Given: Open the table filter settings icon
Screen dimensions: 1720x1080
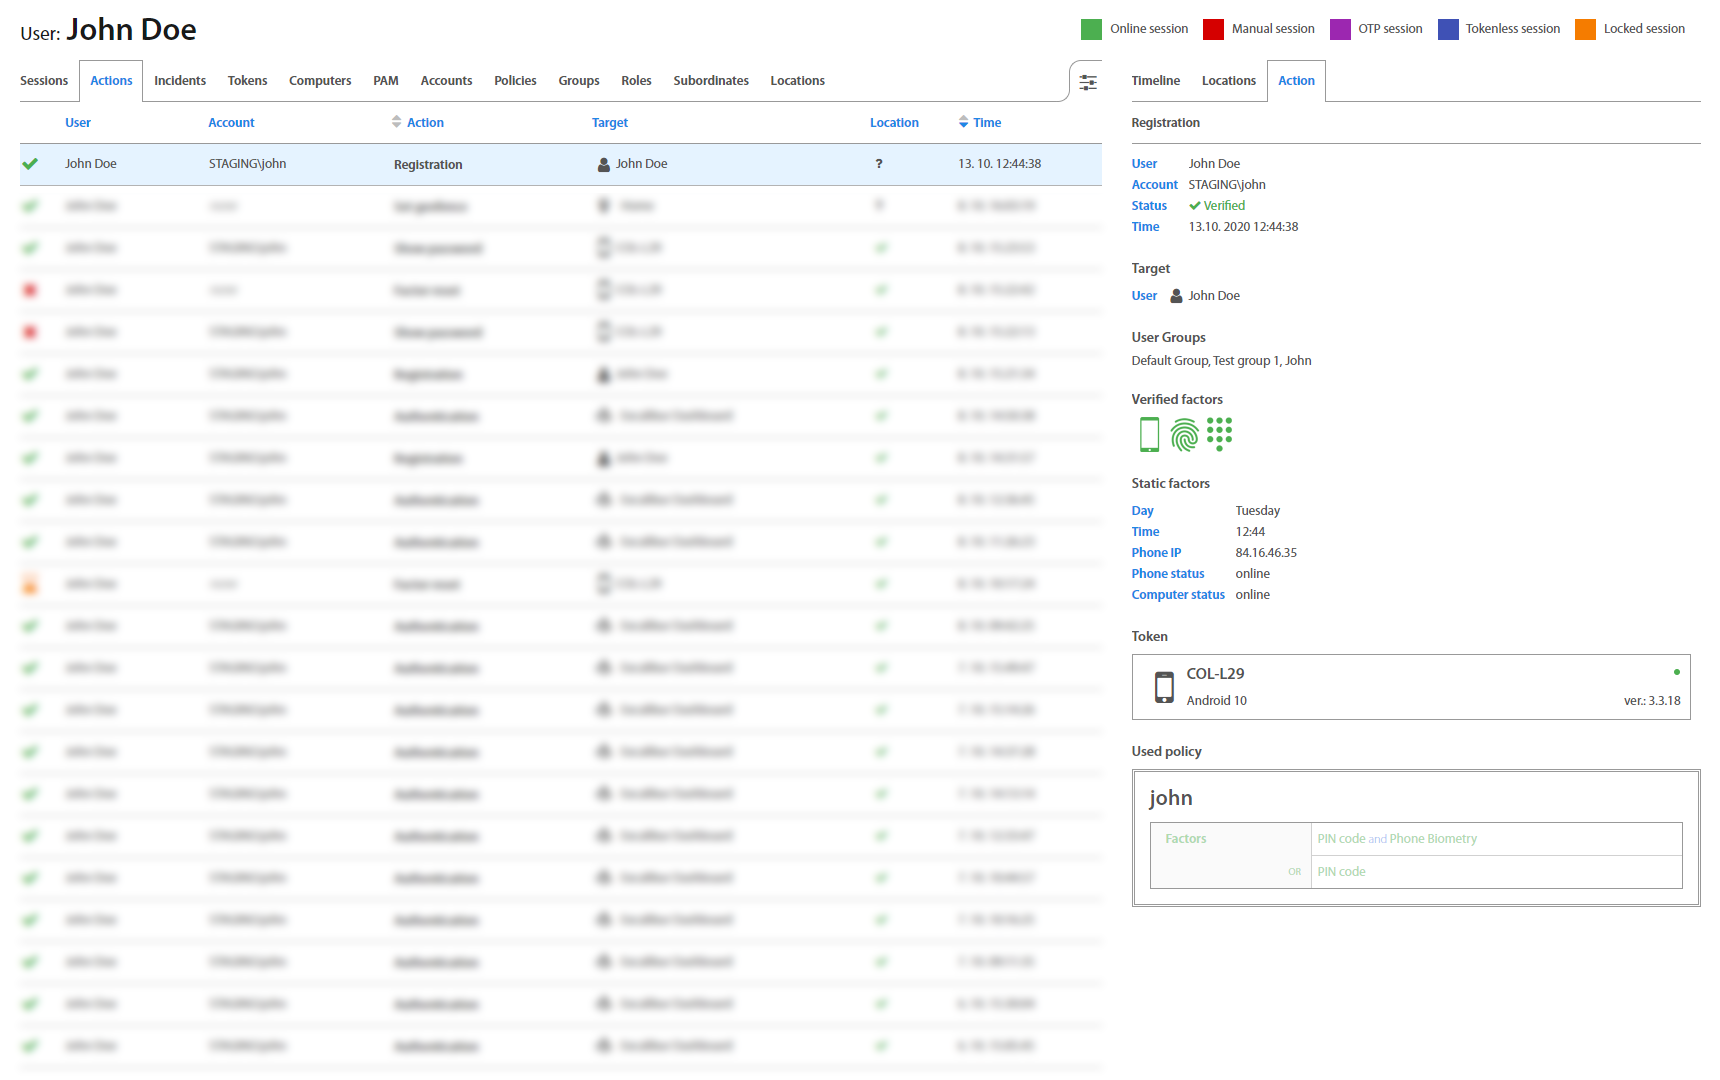Looking at the screenshot, I should (1088, 82).
